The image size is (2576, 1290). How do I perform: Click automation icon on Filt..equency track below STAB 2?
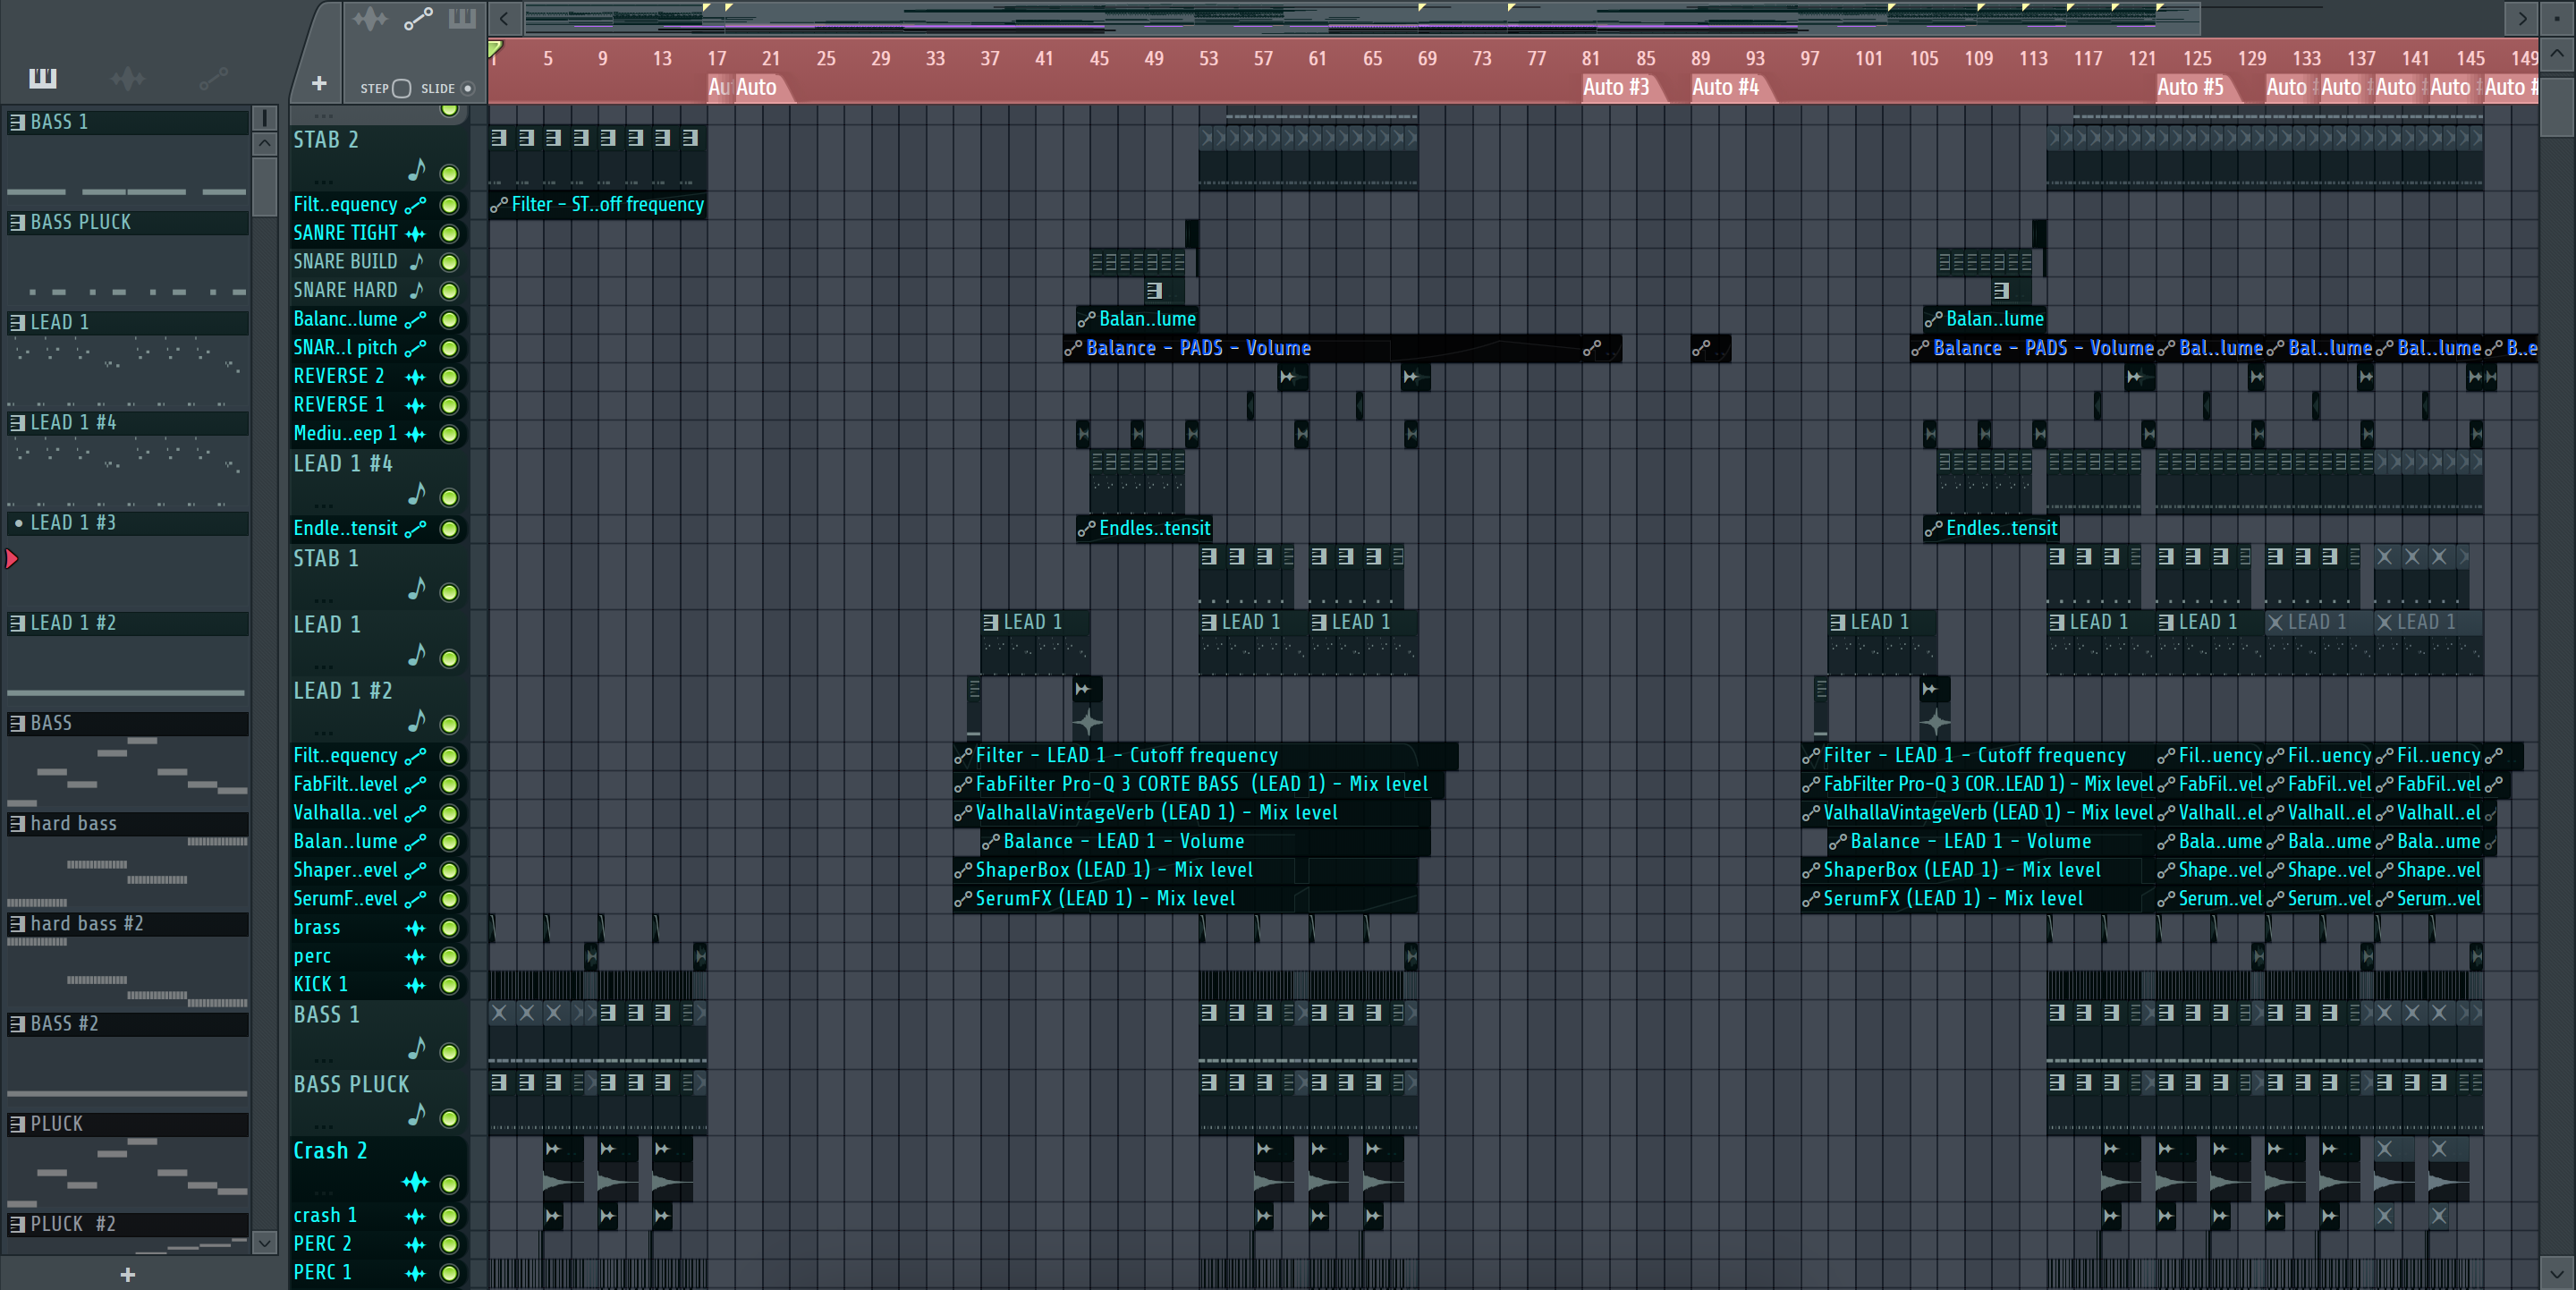[x=416, y=205]
